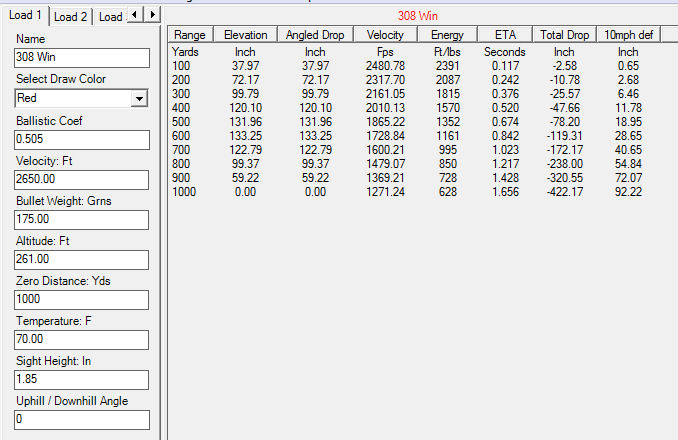Click the Angled Drop column header
678x440 pixels.
pos(315,35)
